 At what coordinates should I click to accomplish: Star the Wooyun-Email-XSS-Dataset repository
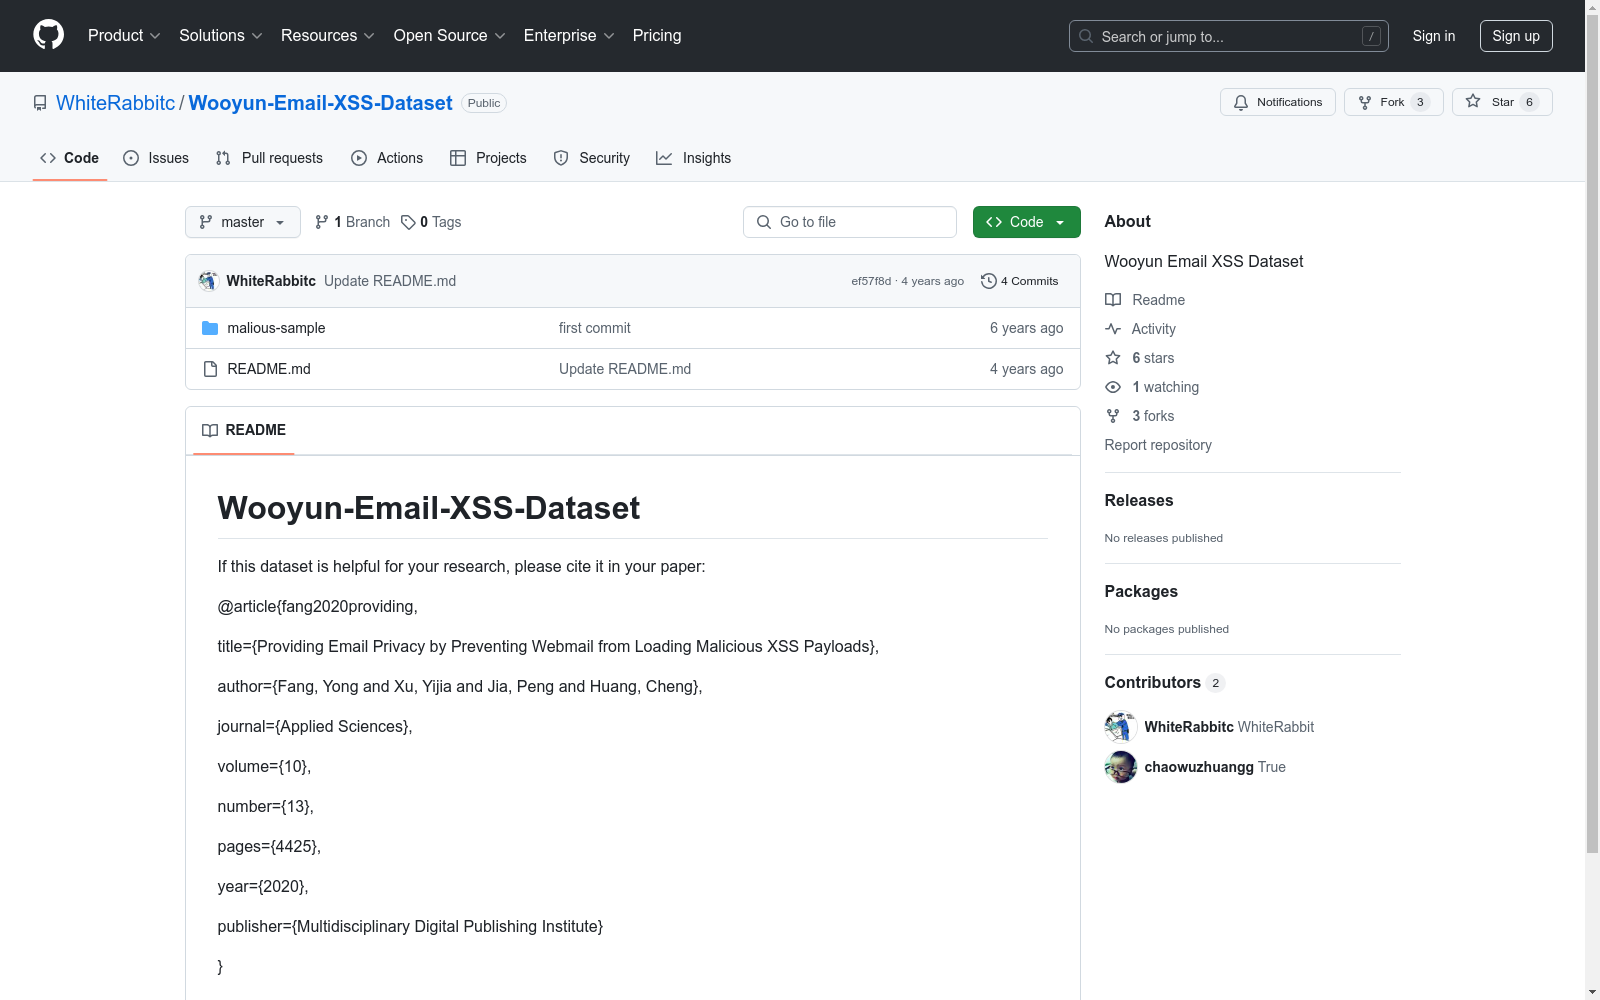1501,102
